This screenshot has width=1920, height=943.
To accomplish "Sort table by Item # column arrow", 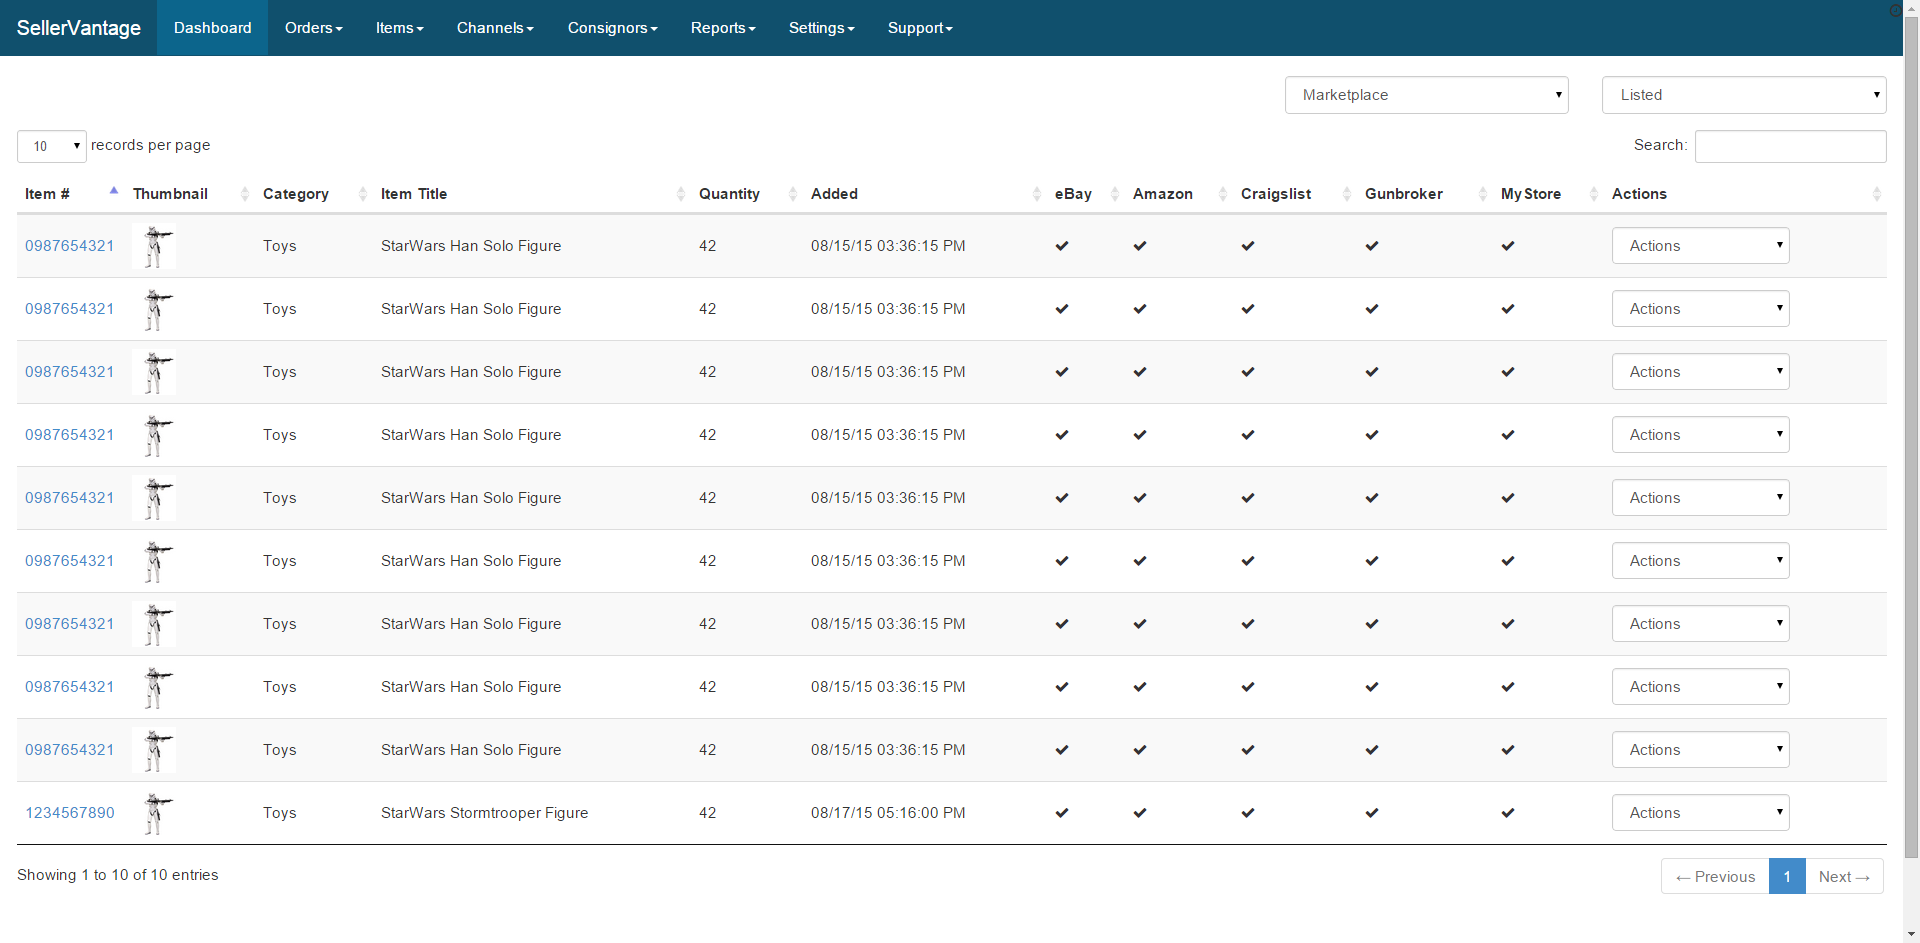I will [x=114, y=193].
